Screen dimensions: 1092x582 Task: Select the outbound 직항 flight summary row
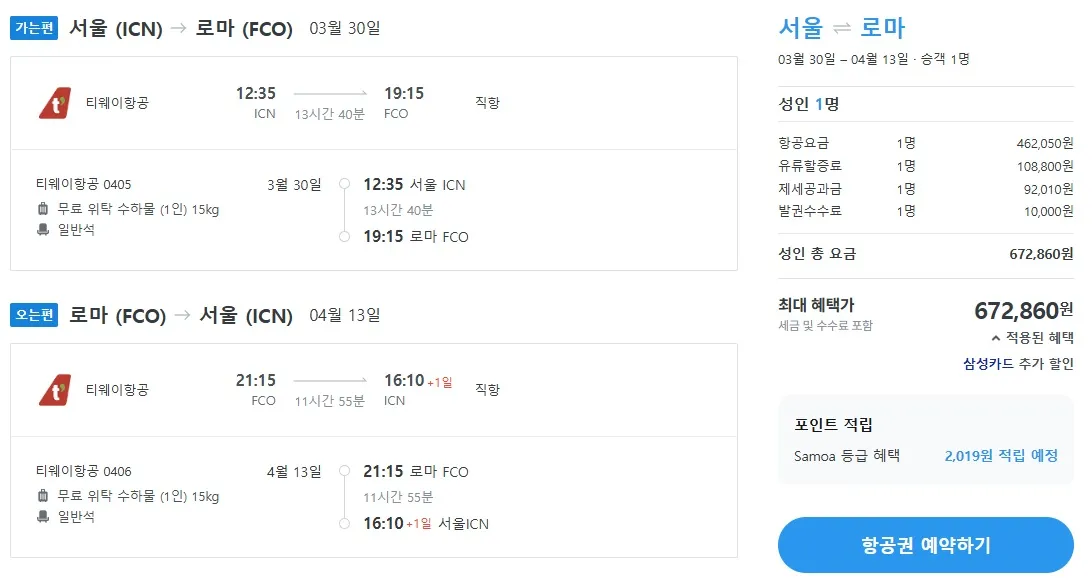point(400,103)
